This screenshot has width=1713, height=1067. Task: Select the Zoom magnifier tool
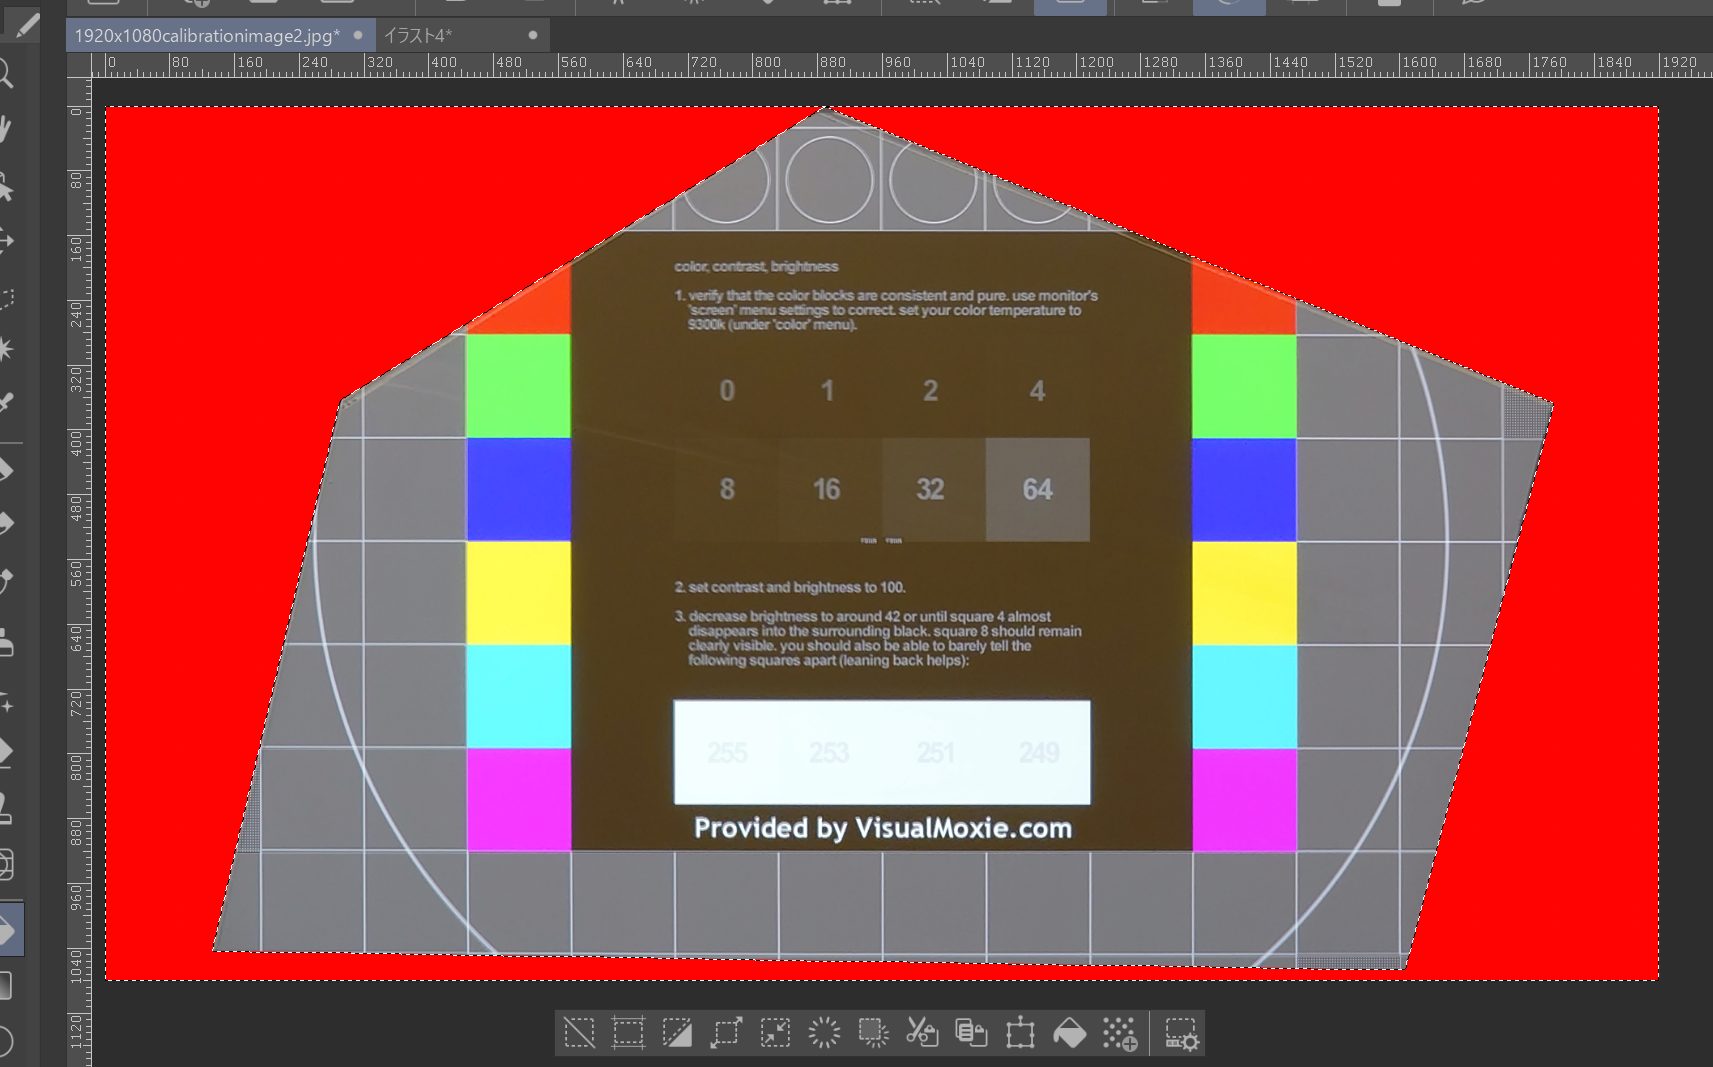click(6, 74)
